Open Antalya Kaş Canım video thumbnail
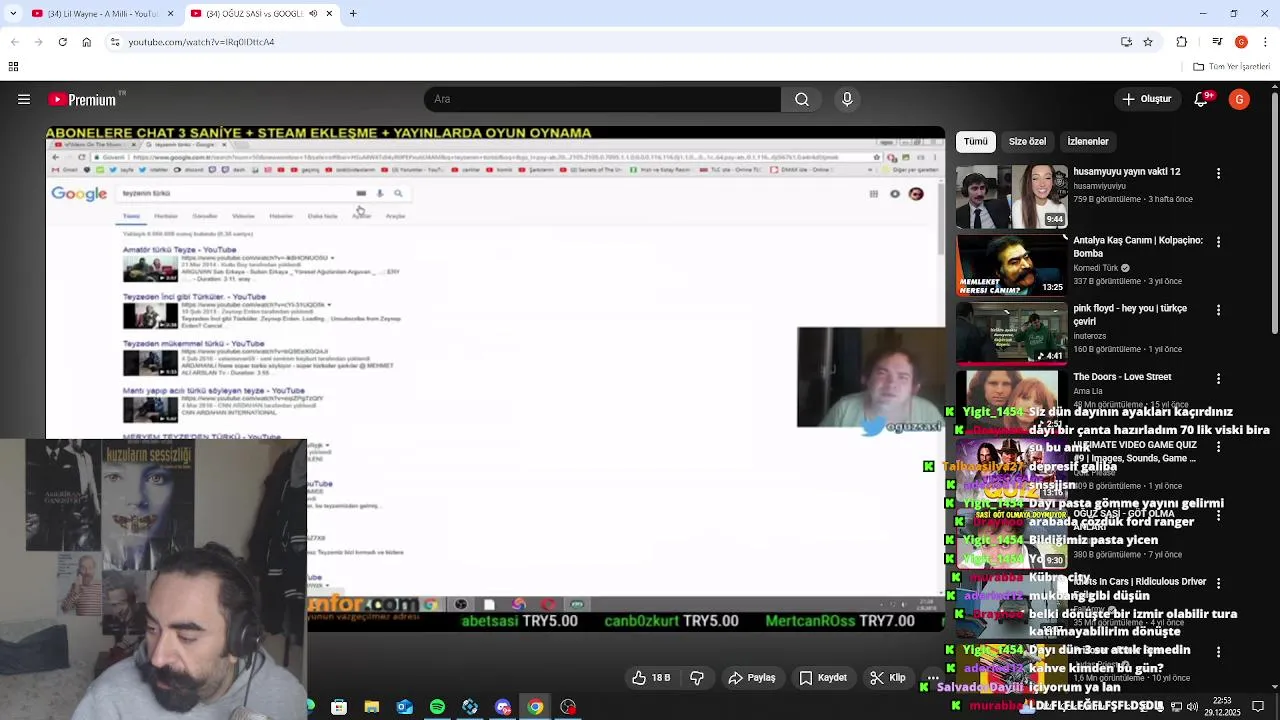 click(x=1012, y=265)
